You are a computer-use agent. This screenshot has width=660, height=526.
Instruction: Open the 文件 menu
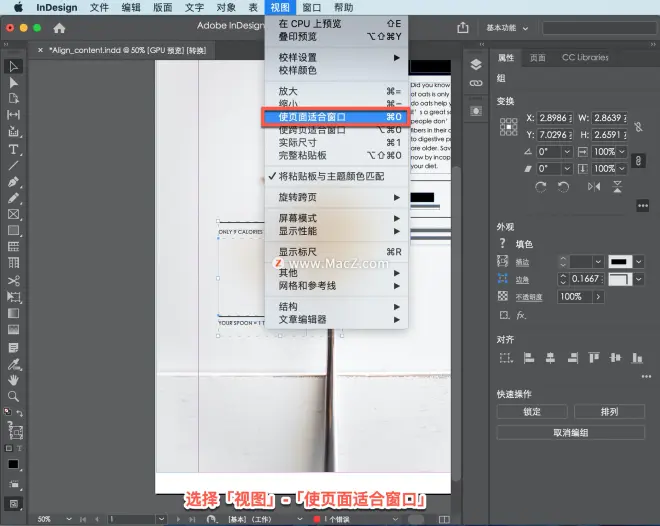(x=99, y=8)
